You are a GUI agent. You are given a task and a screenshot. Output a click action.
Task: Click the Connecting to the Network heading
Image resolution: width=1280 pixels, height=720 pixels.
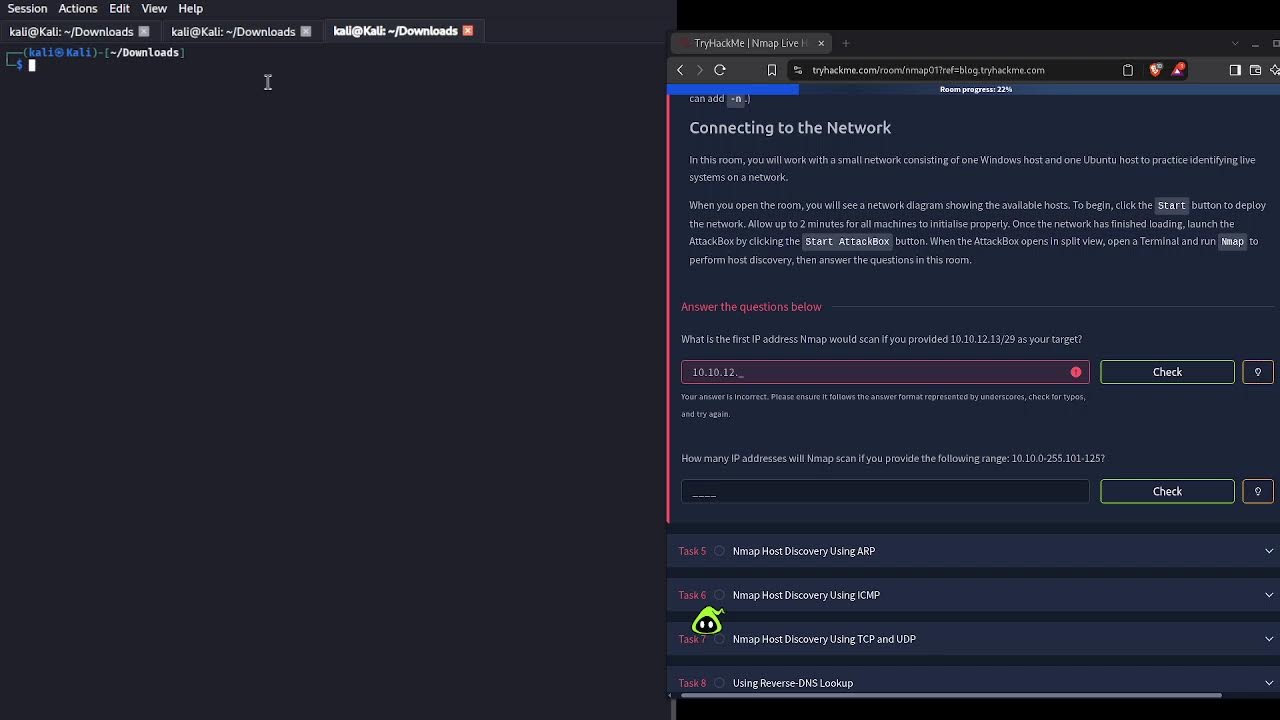pos(790,128)
